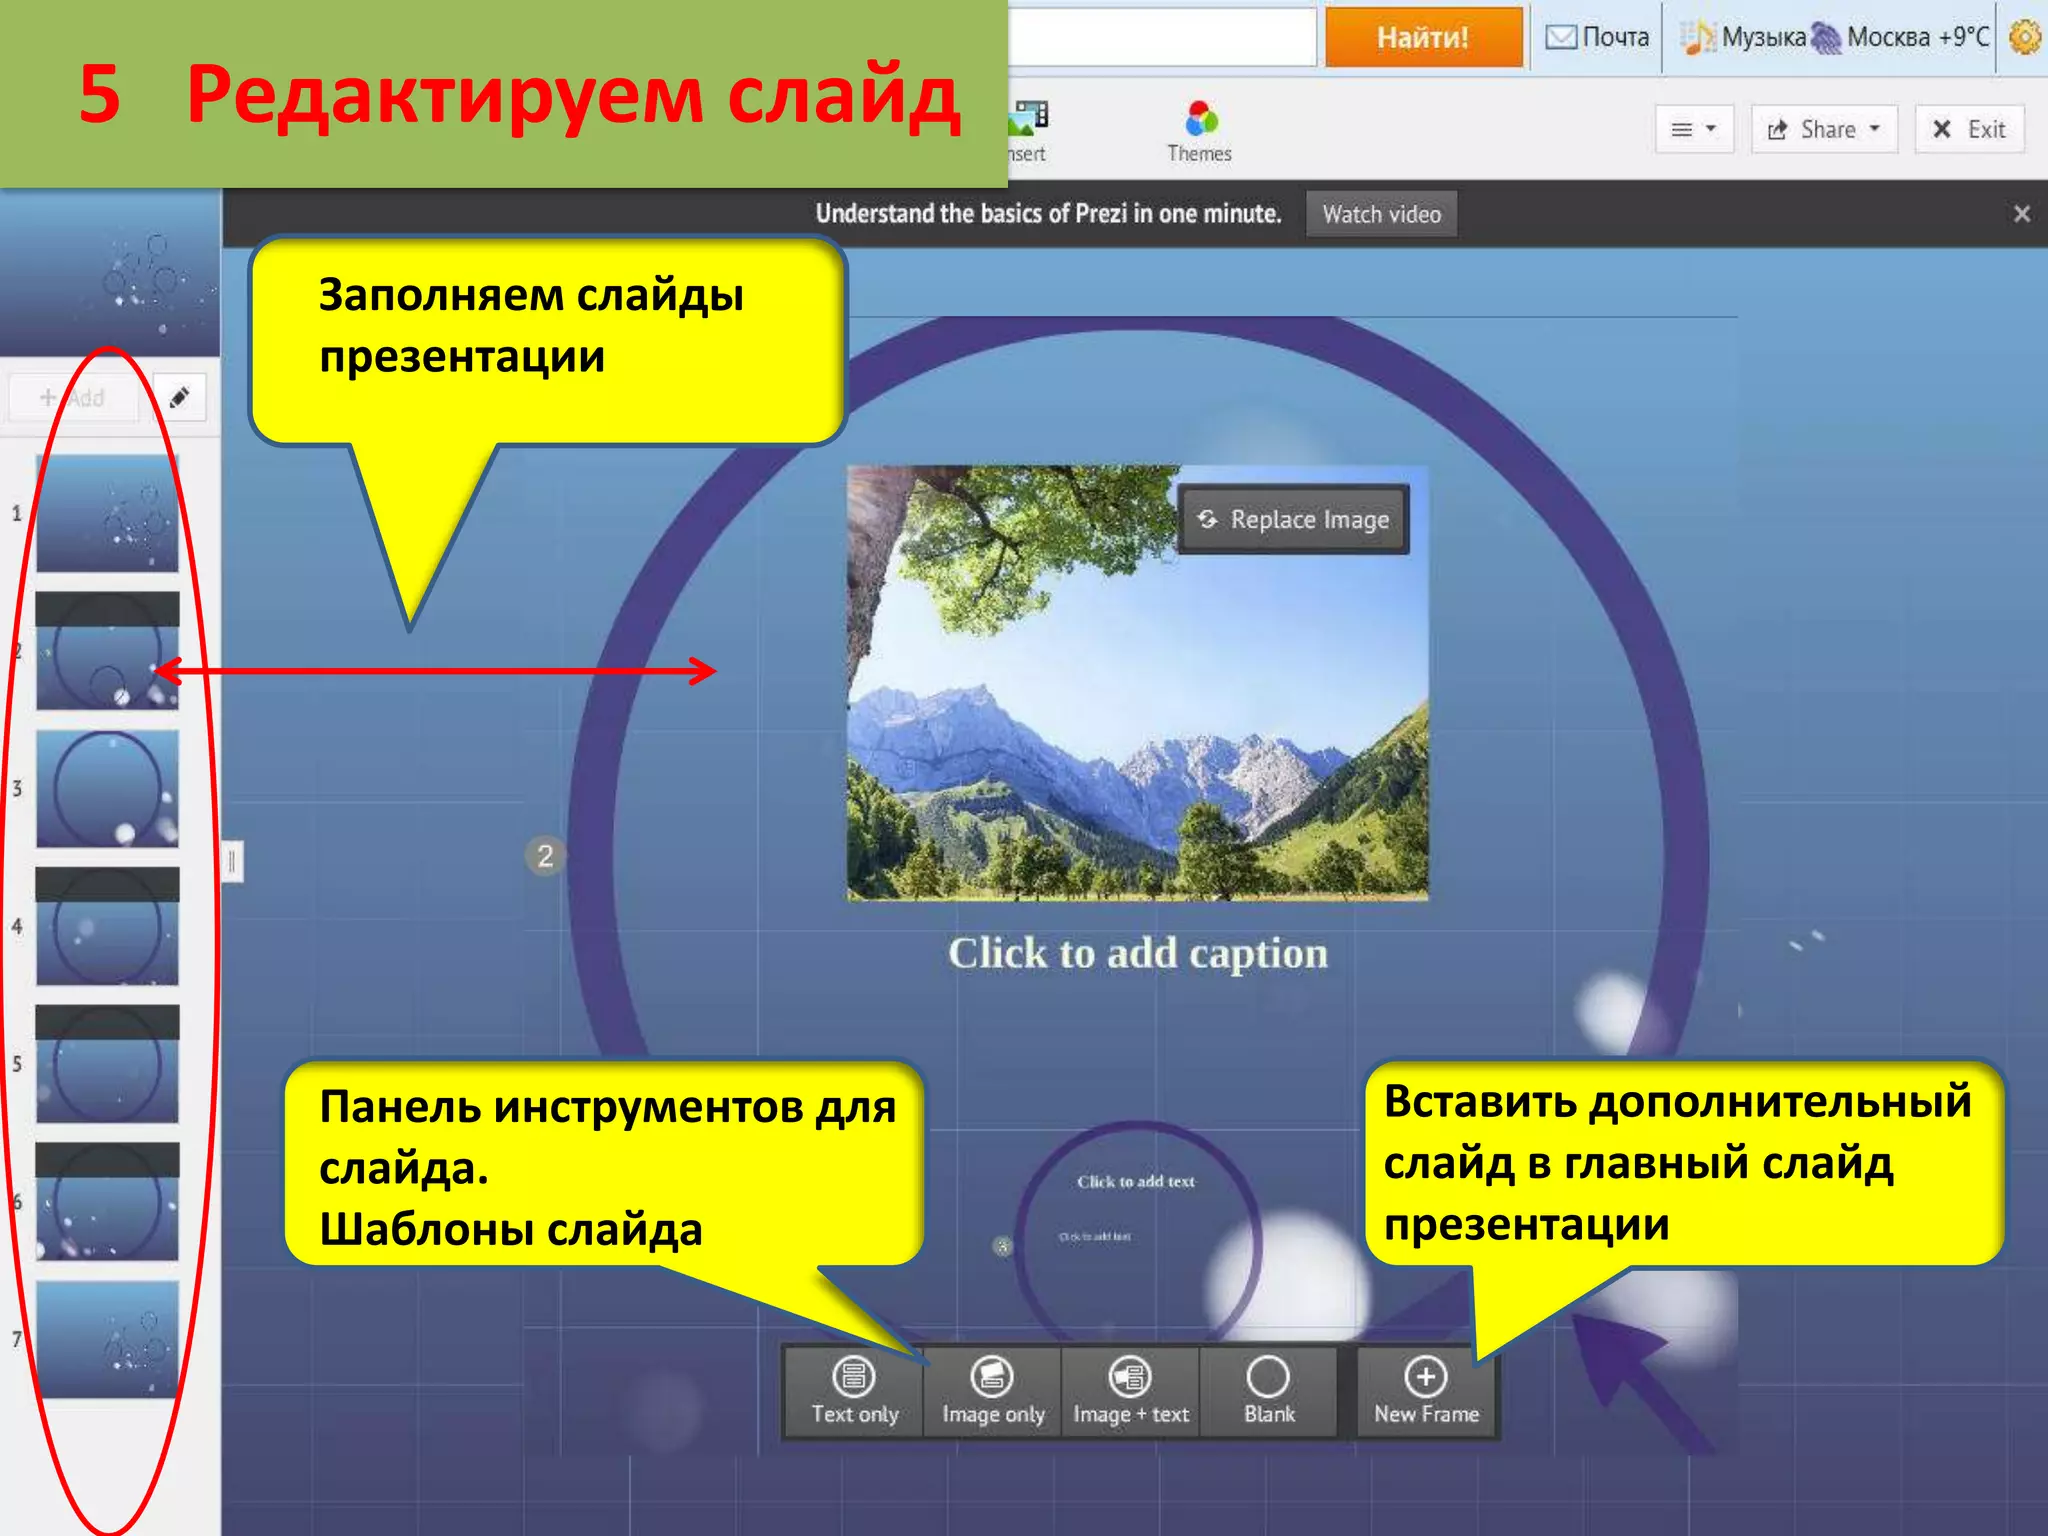This screenshot has height=1536, width=2048.
Task: Check the Москва +9°C weather
Action: [x=1902, y=37]
